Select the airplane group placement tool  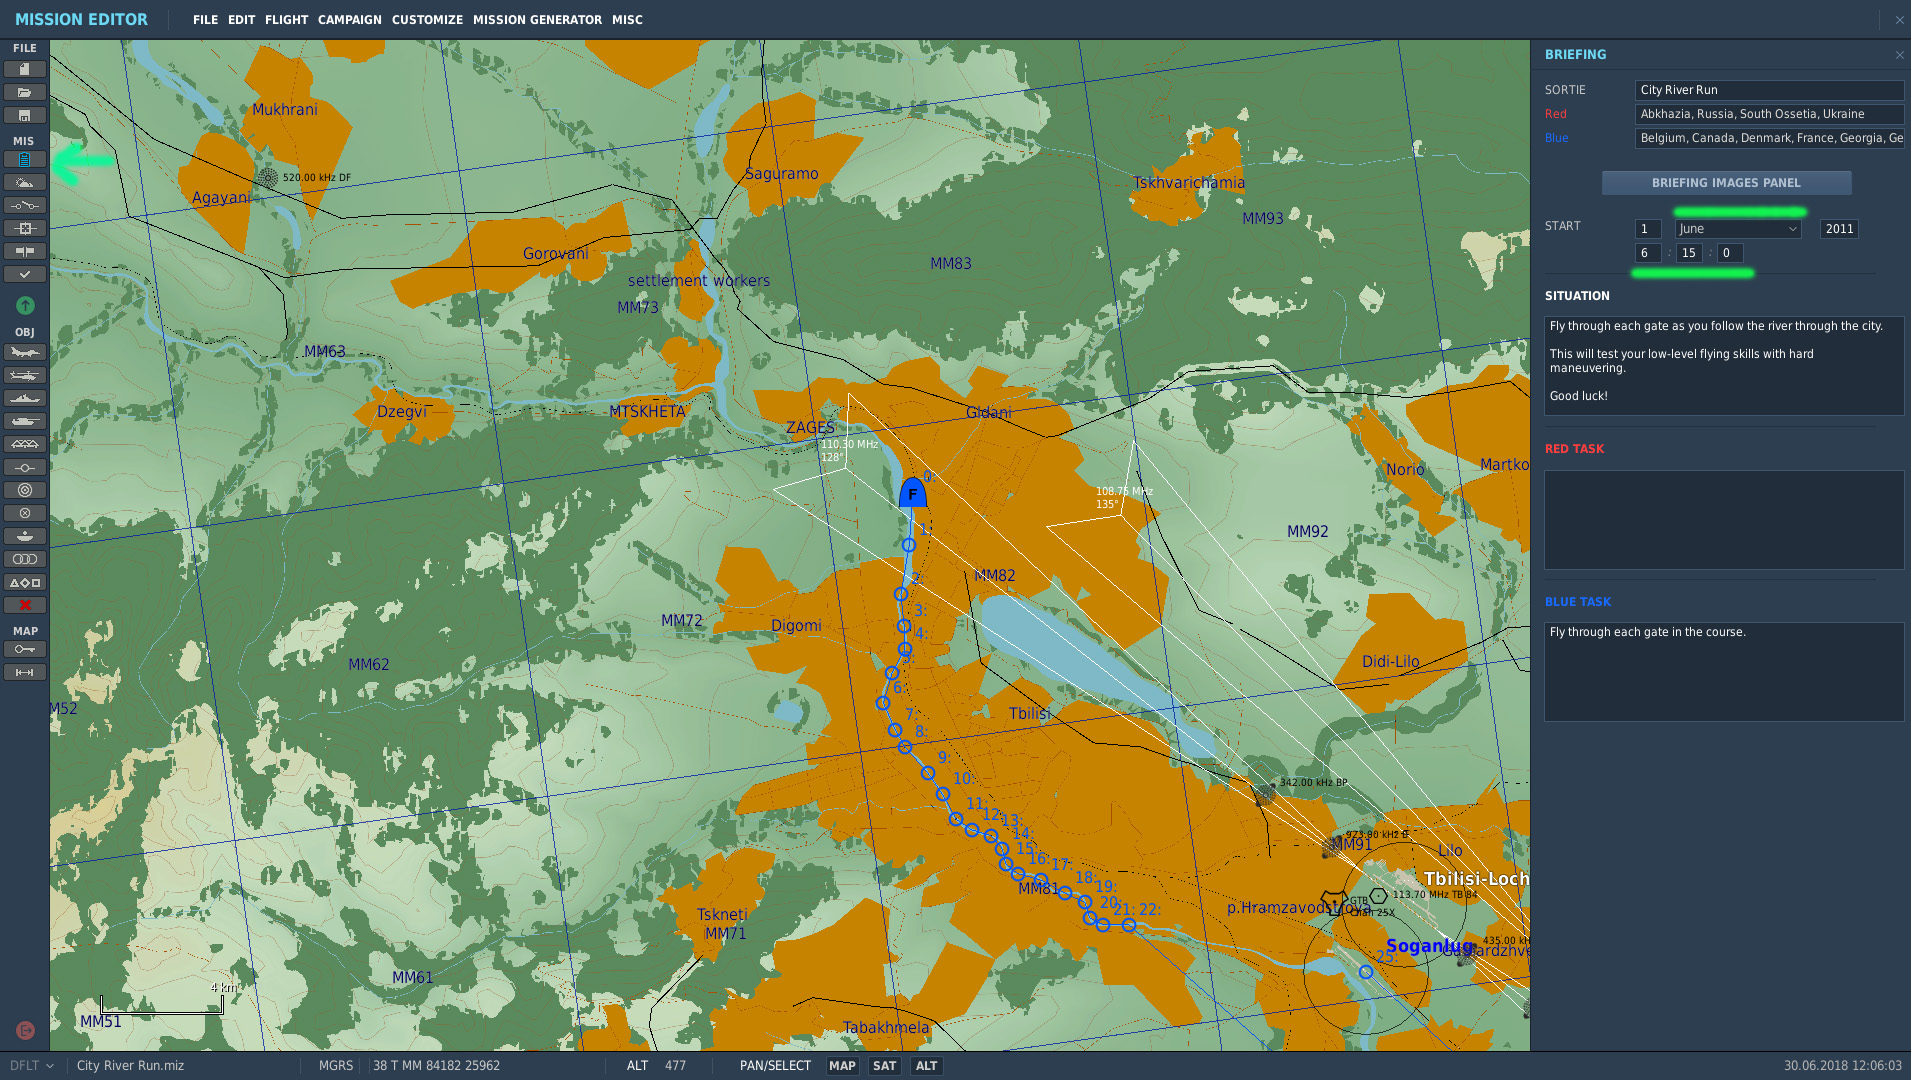(25, 352)
